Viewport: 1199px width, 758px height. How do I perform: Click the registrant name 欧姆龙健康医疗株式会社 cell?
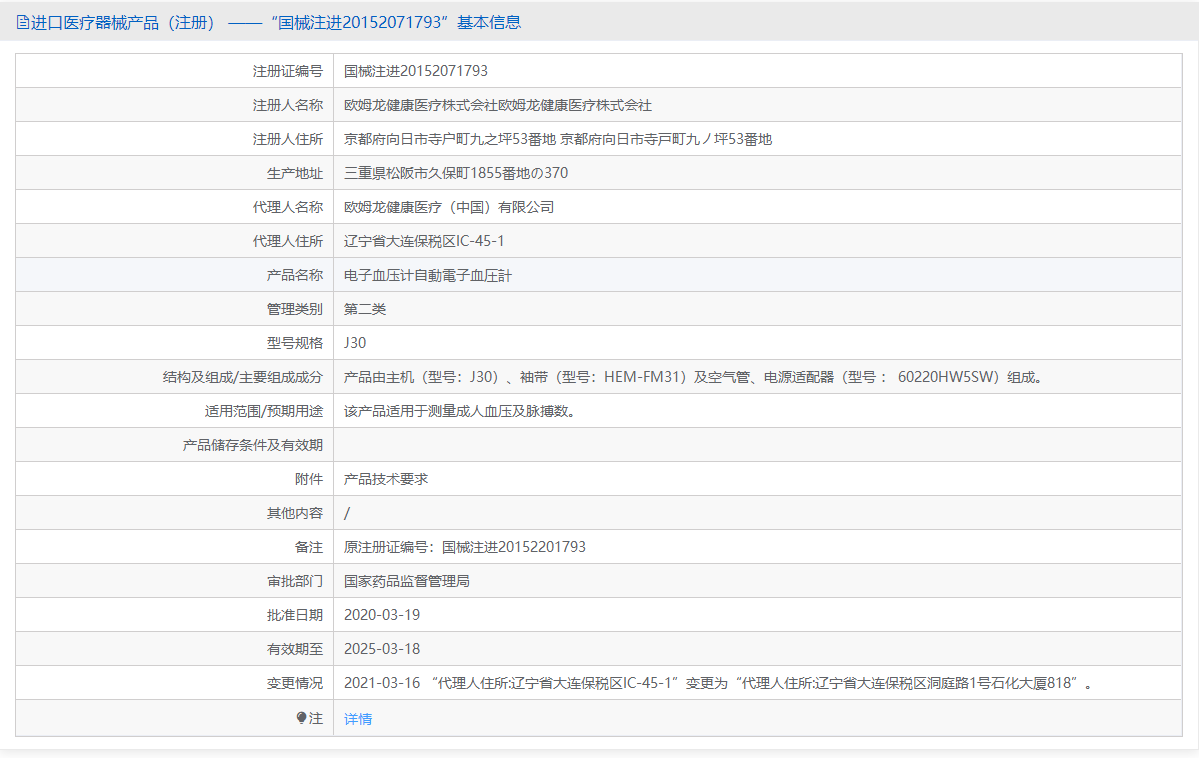498,105
